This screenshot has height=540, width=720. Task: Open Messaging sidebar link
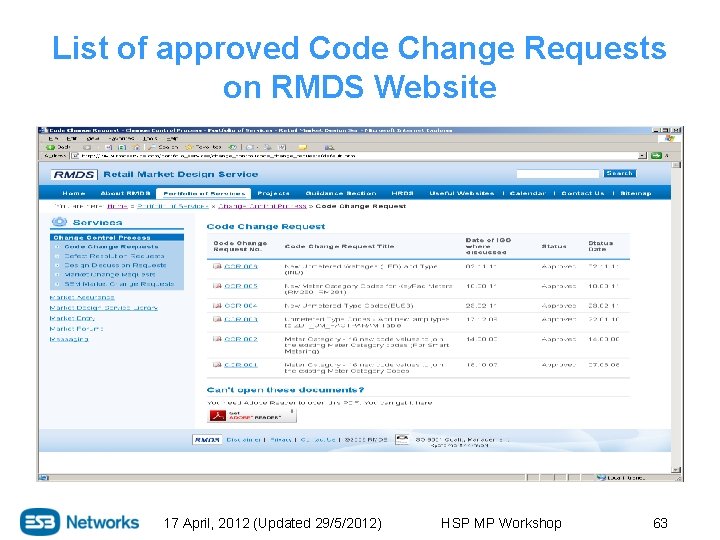(69, 339)
